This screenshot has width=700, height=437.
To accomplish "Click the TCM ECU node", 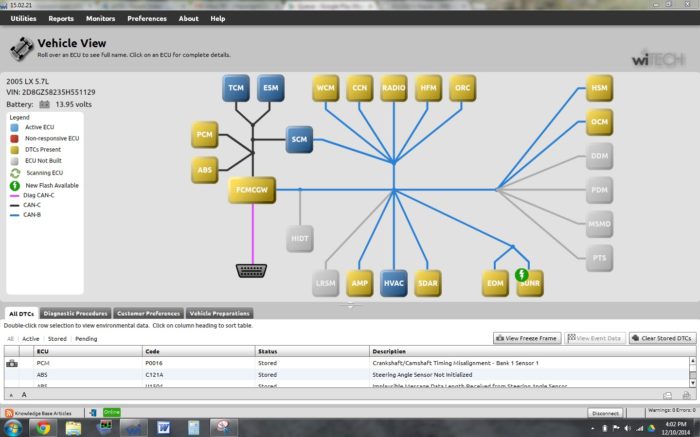I will click(x=236, y=88).
